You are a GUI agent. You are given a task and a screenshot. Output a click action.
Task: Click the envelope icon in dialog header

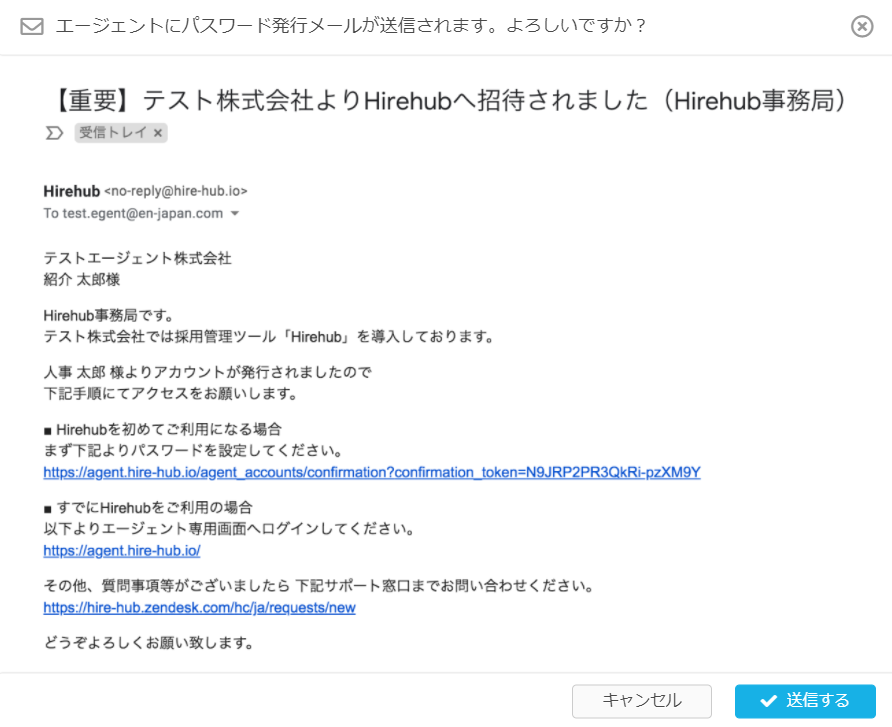coord(32,27)
